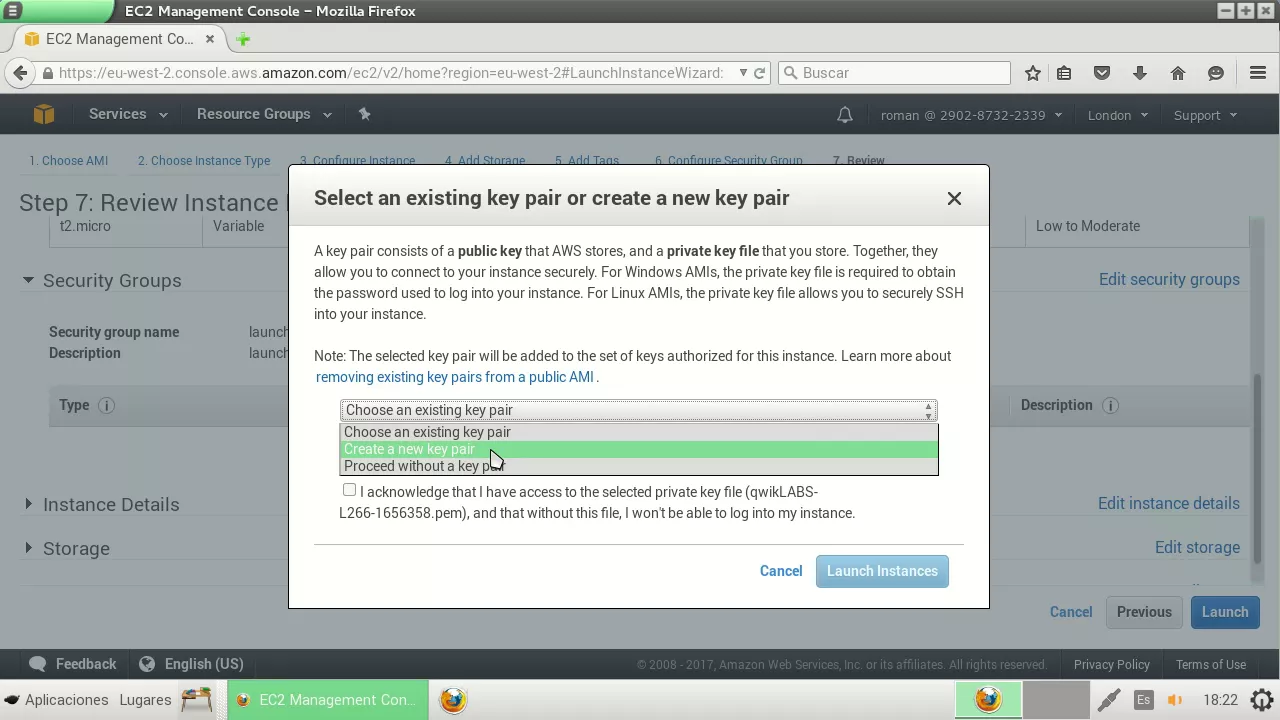This screenshot has height=720, width=1280.
Task: Select 'Create a new key pair' option
Action: [x=638, y=449]
